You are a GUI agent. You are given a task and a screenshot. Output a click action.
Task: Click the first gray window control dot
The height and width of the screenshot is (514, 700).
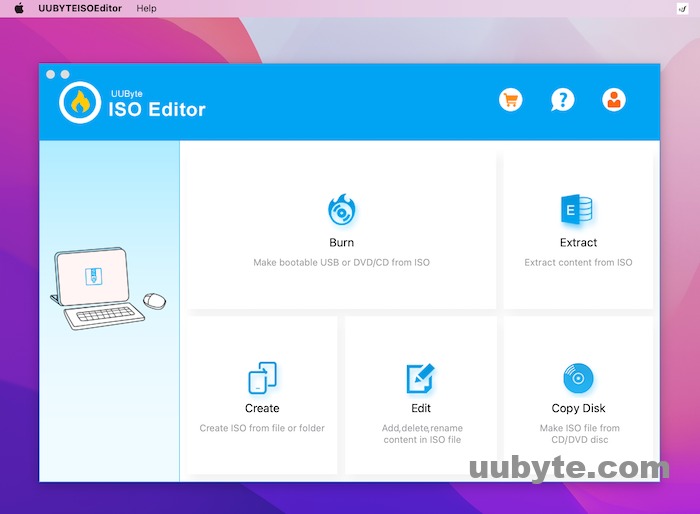tap(50, 74)
